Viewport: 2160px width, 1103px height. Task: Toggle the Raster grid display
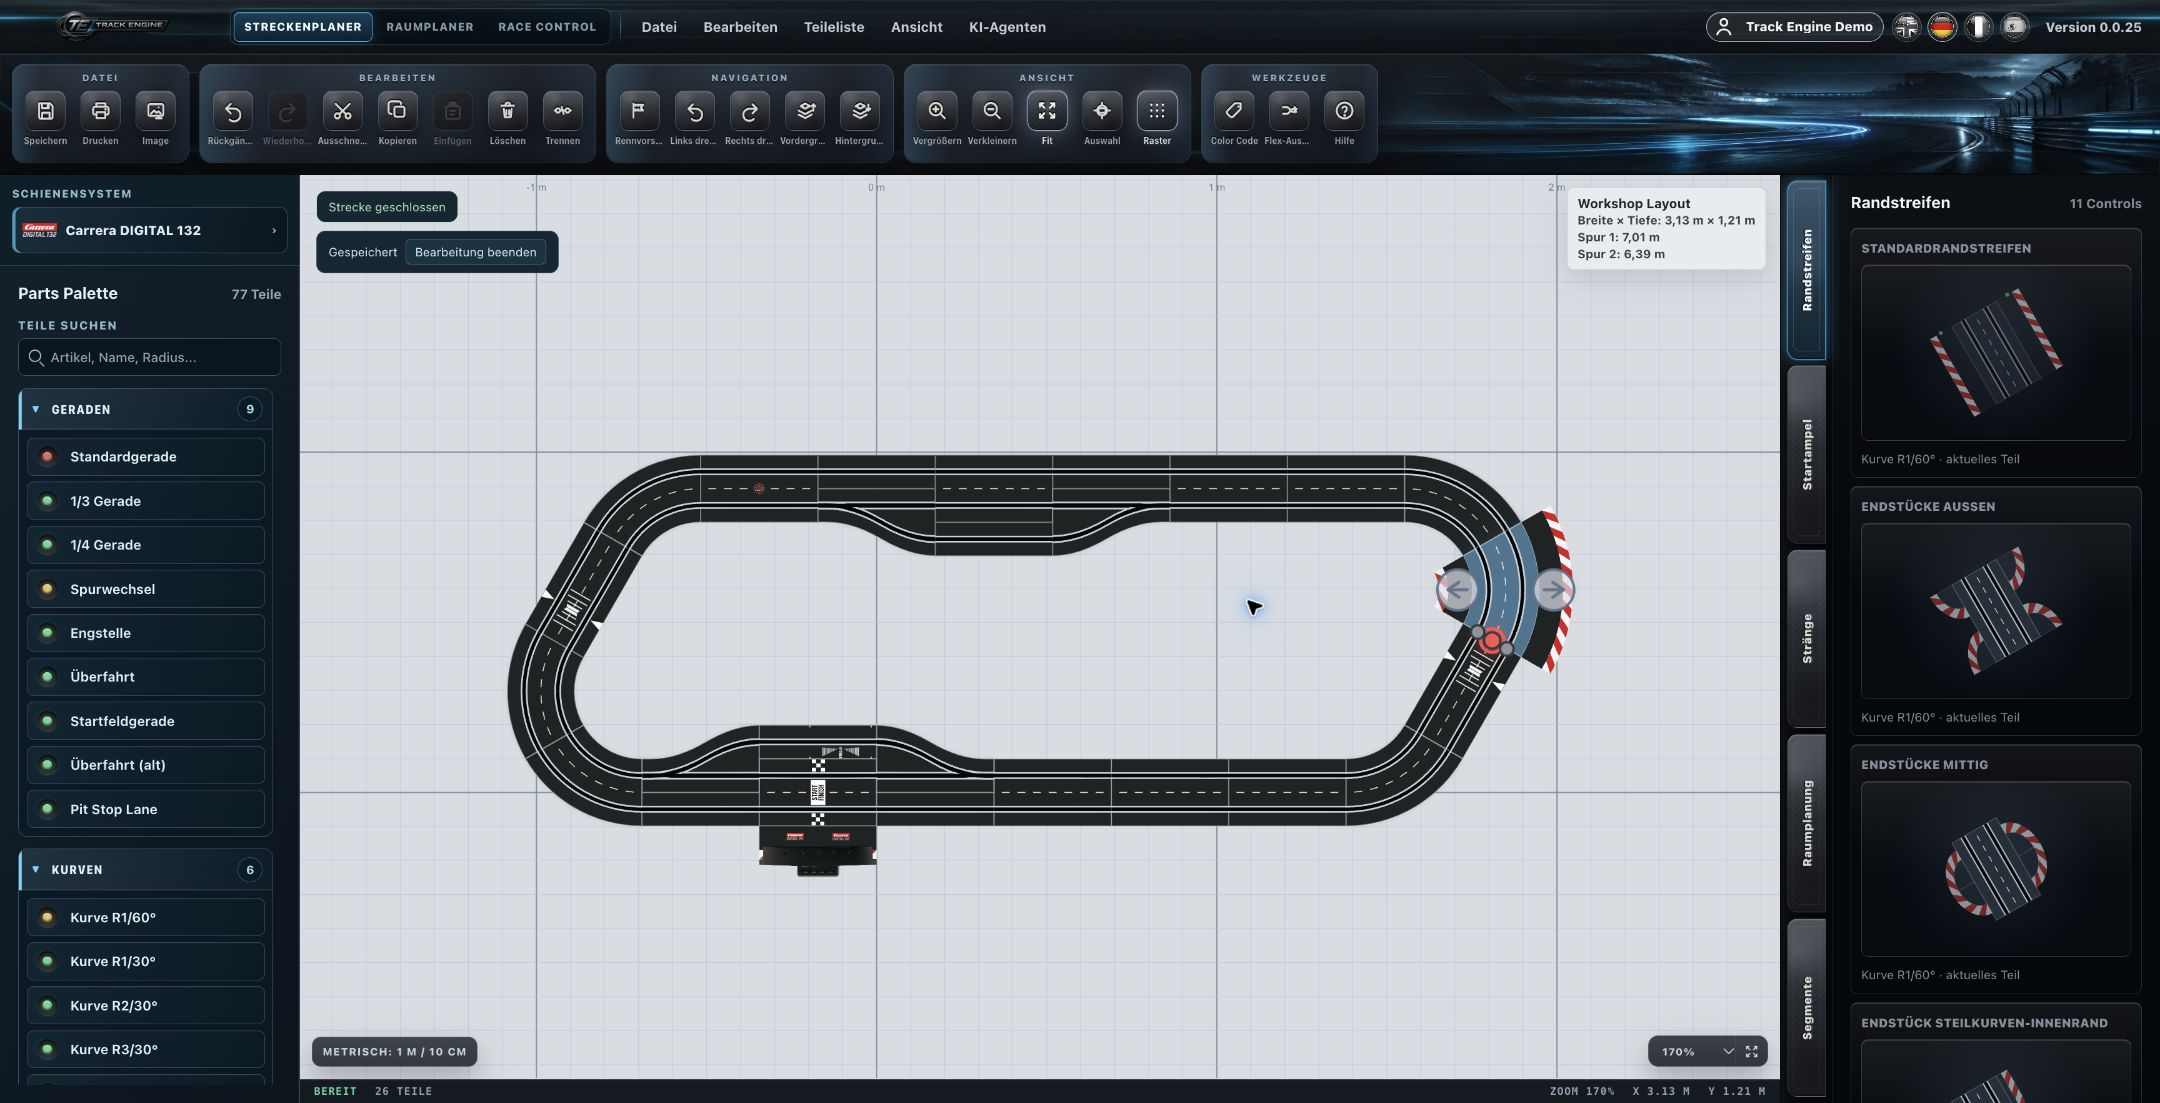[x=1157, y=111]
